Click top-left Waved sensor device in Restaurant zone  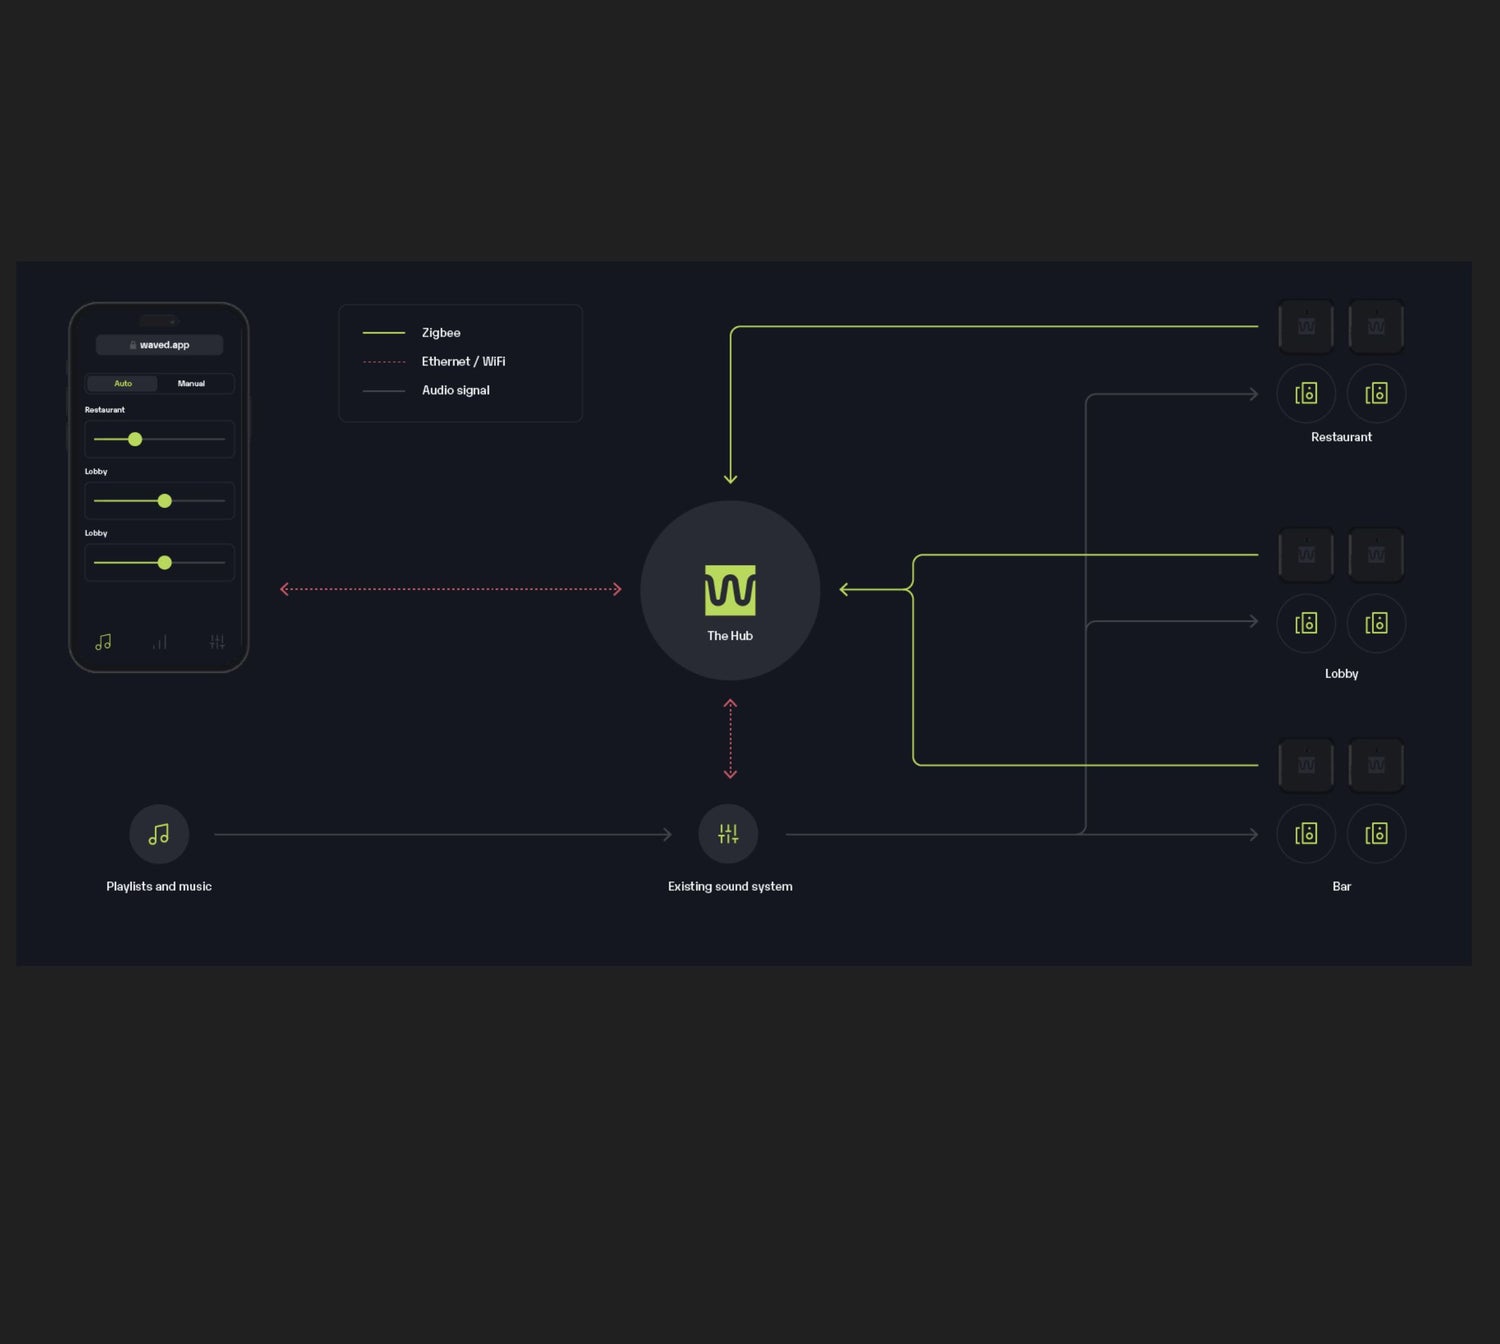coord(1306,326)
